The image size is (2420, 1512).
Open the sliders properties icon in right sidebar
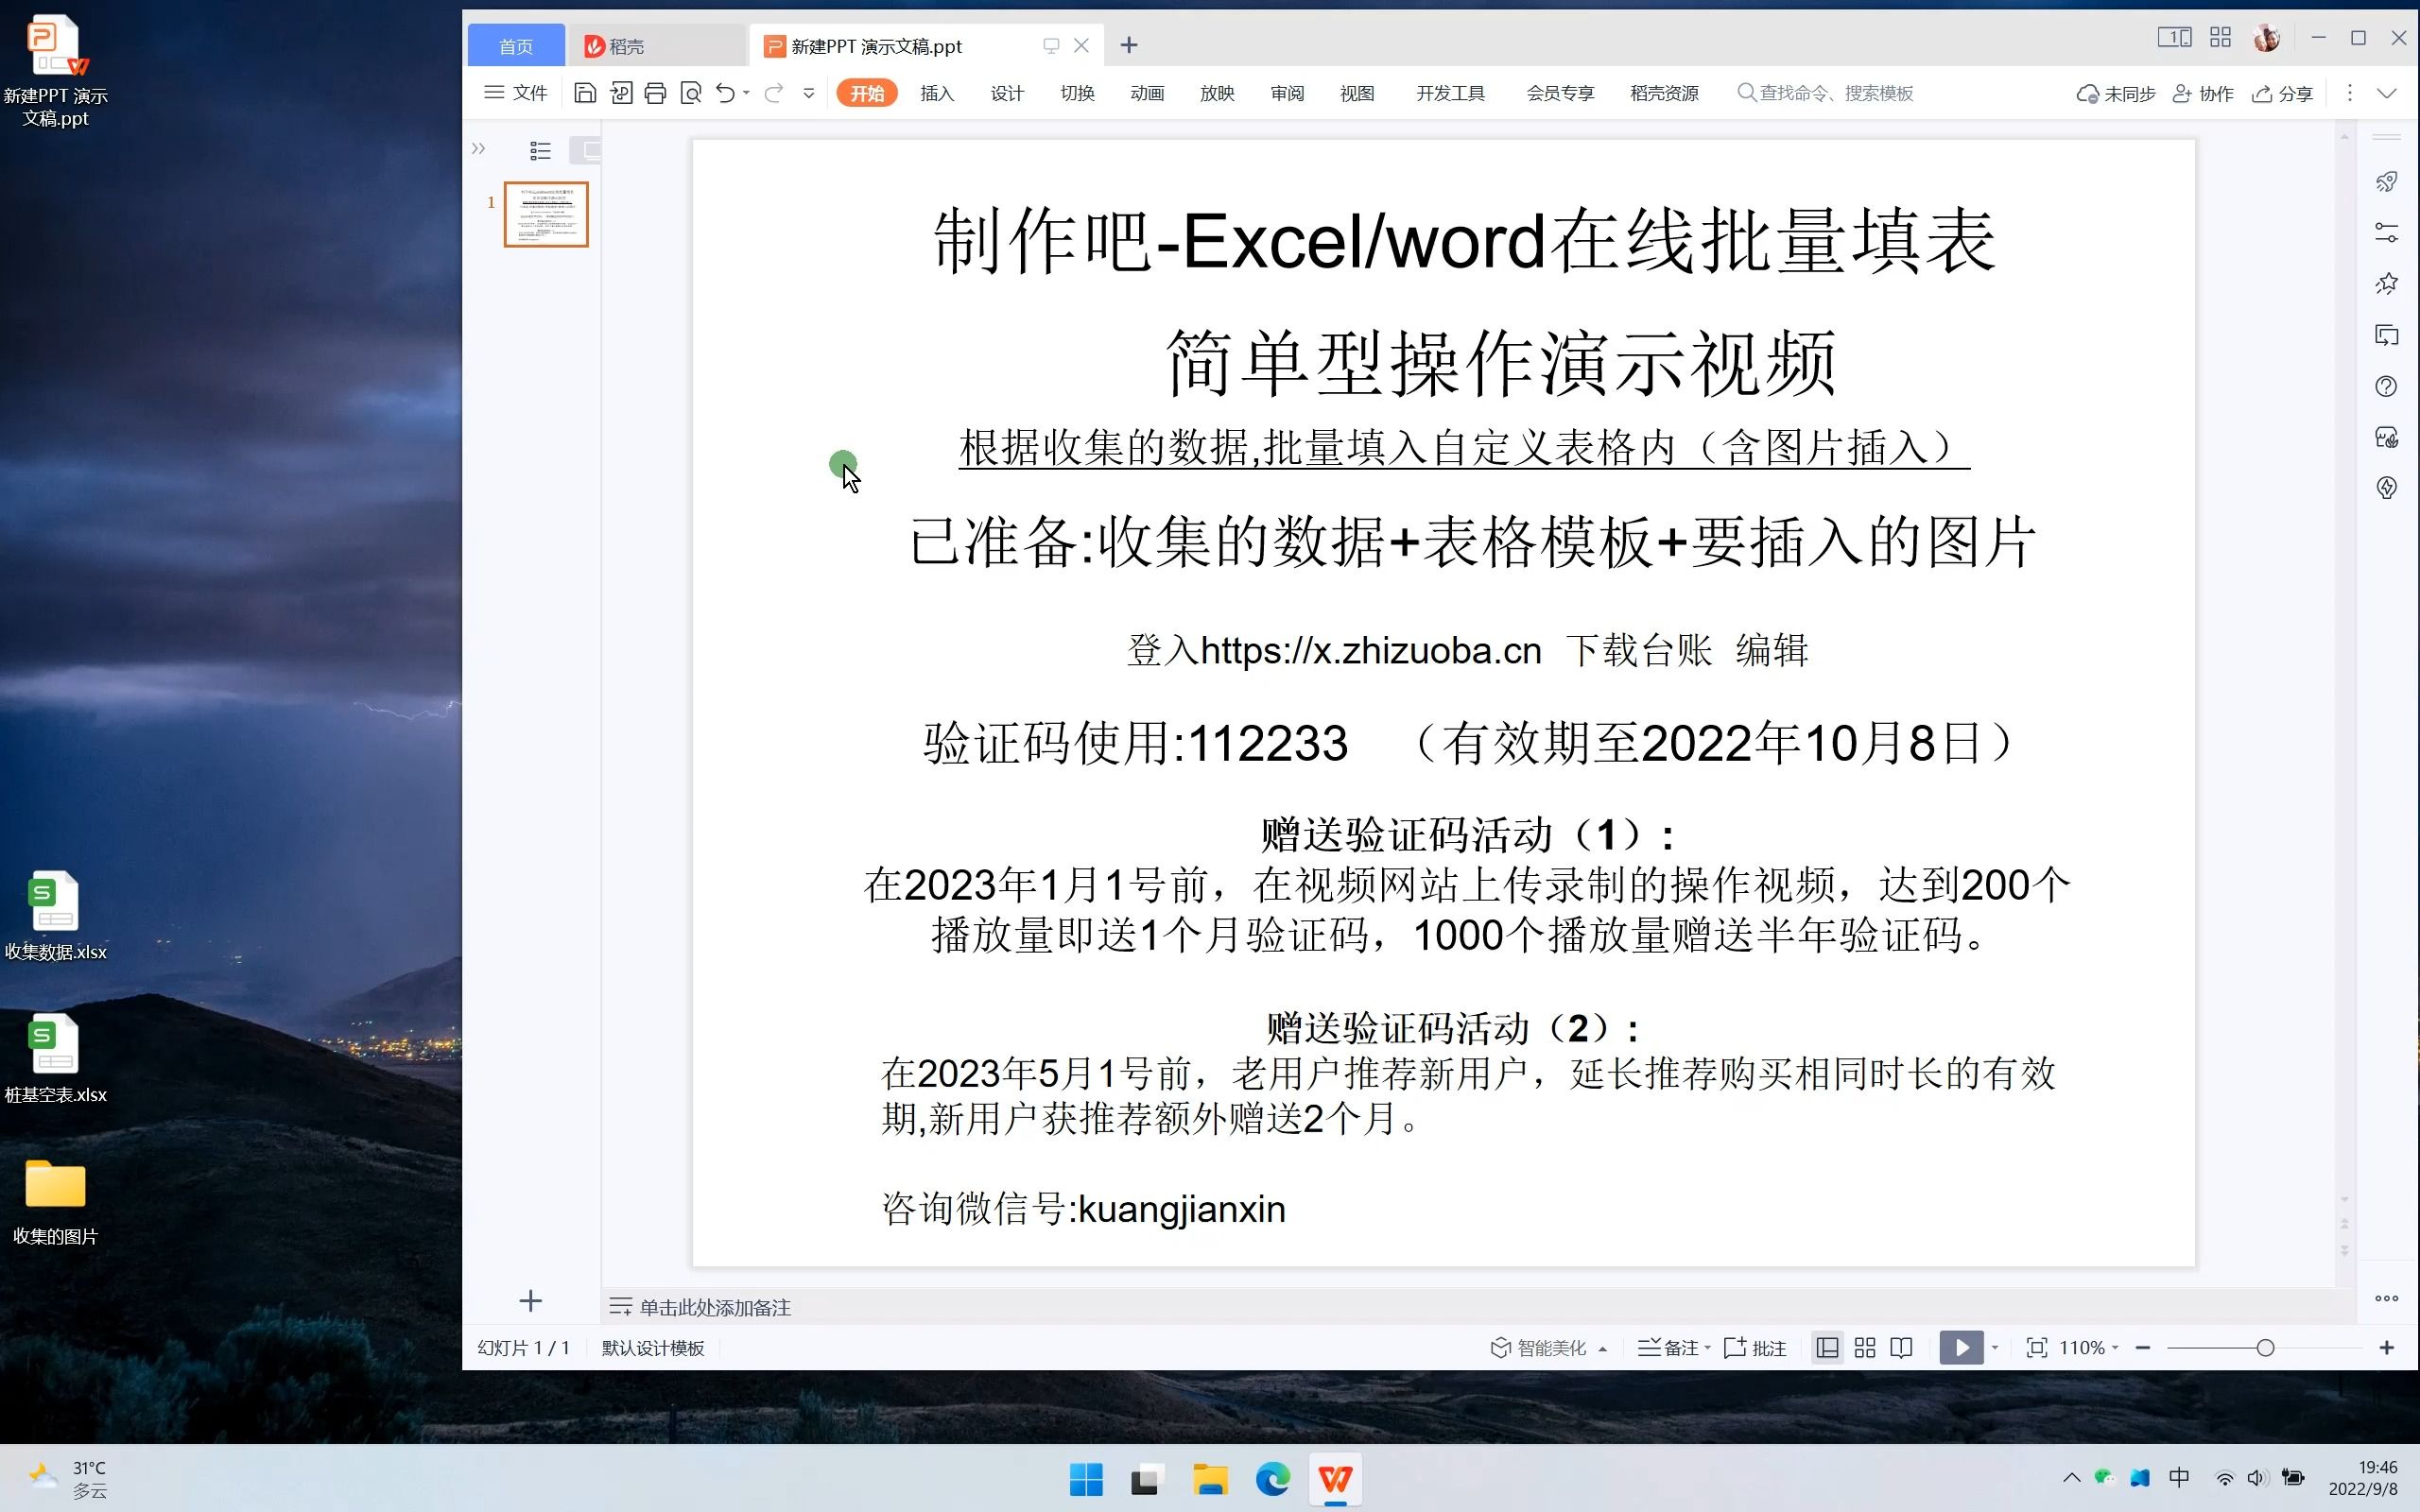click(x=2387, y=232)
